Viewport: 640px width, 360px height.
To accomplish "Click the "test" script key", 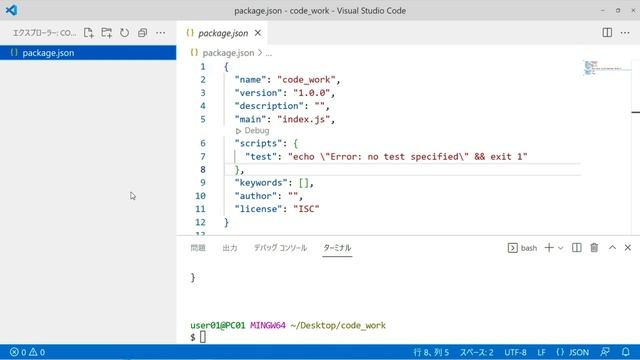I will point(261,157).
